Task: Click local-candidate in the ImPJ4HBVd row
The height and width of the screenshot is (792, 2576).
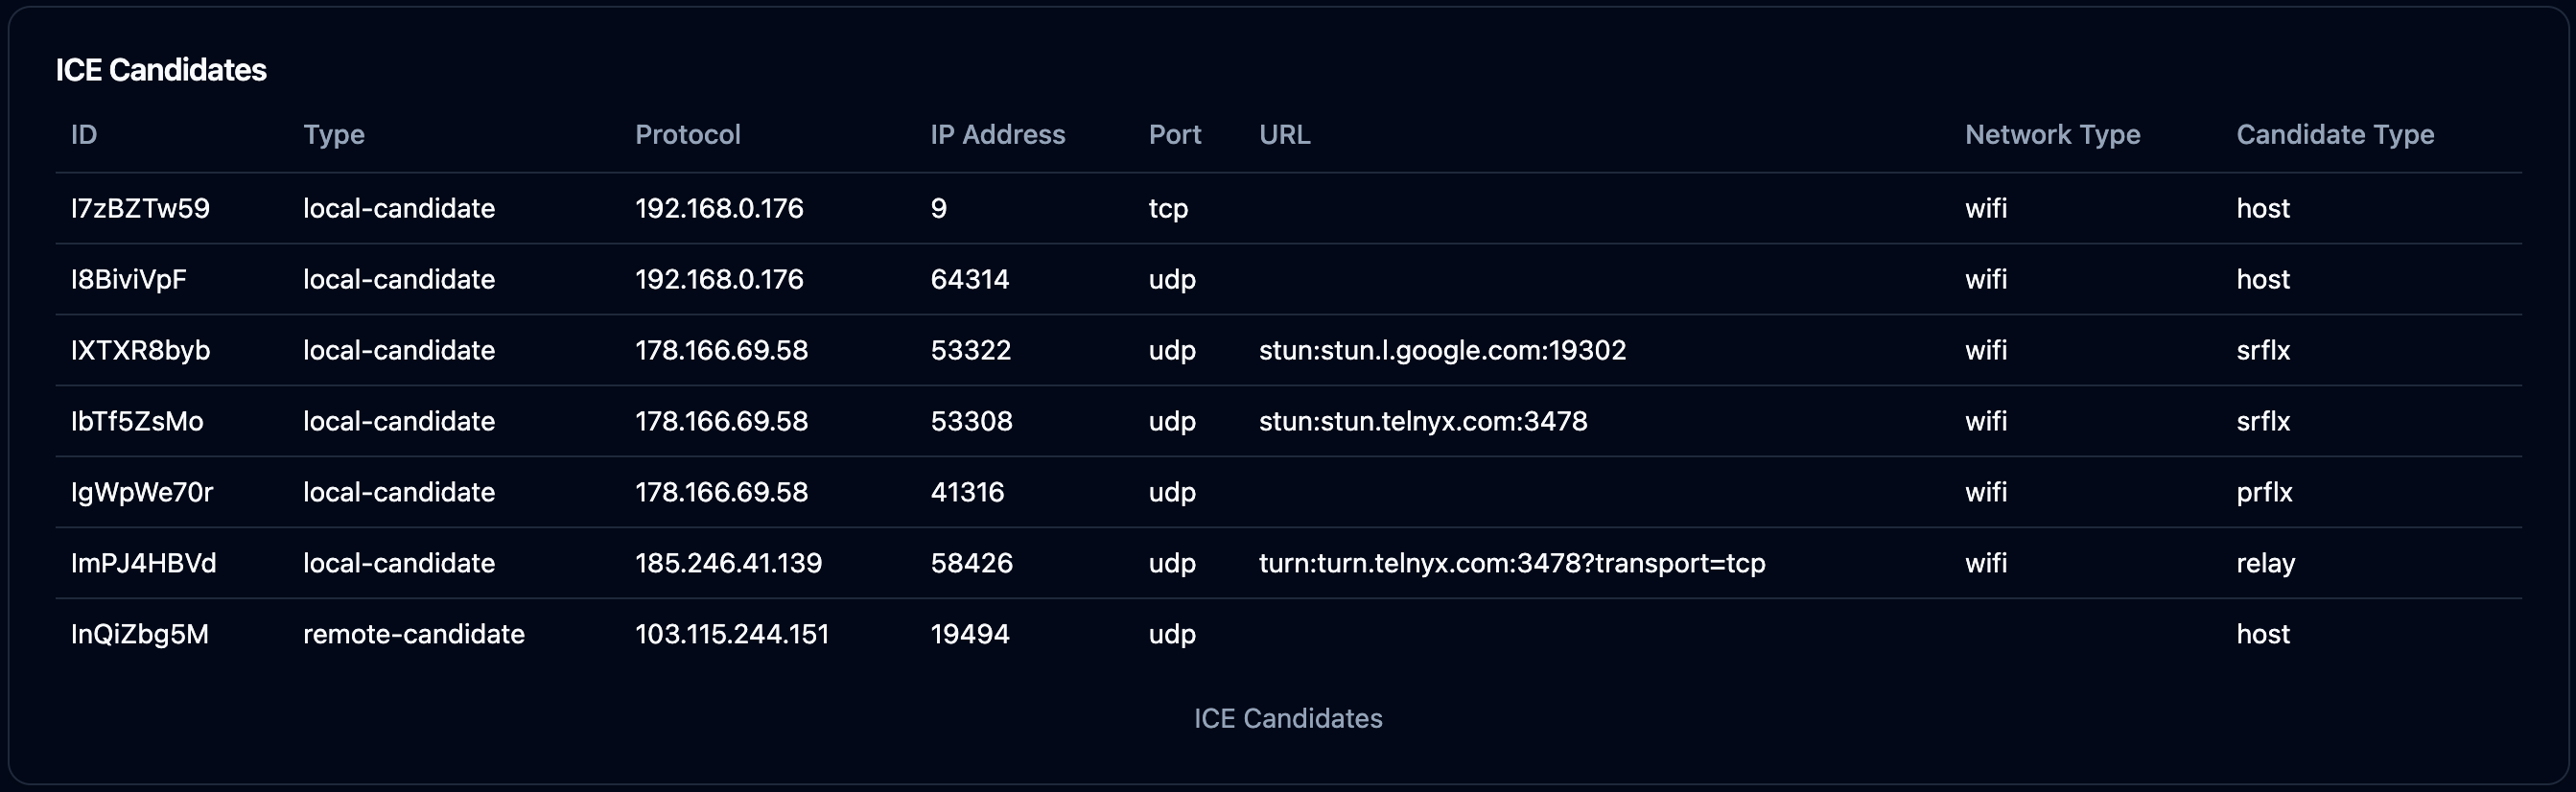Action: tap(399, 563)
